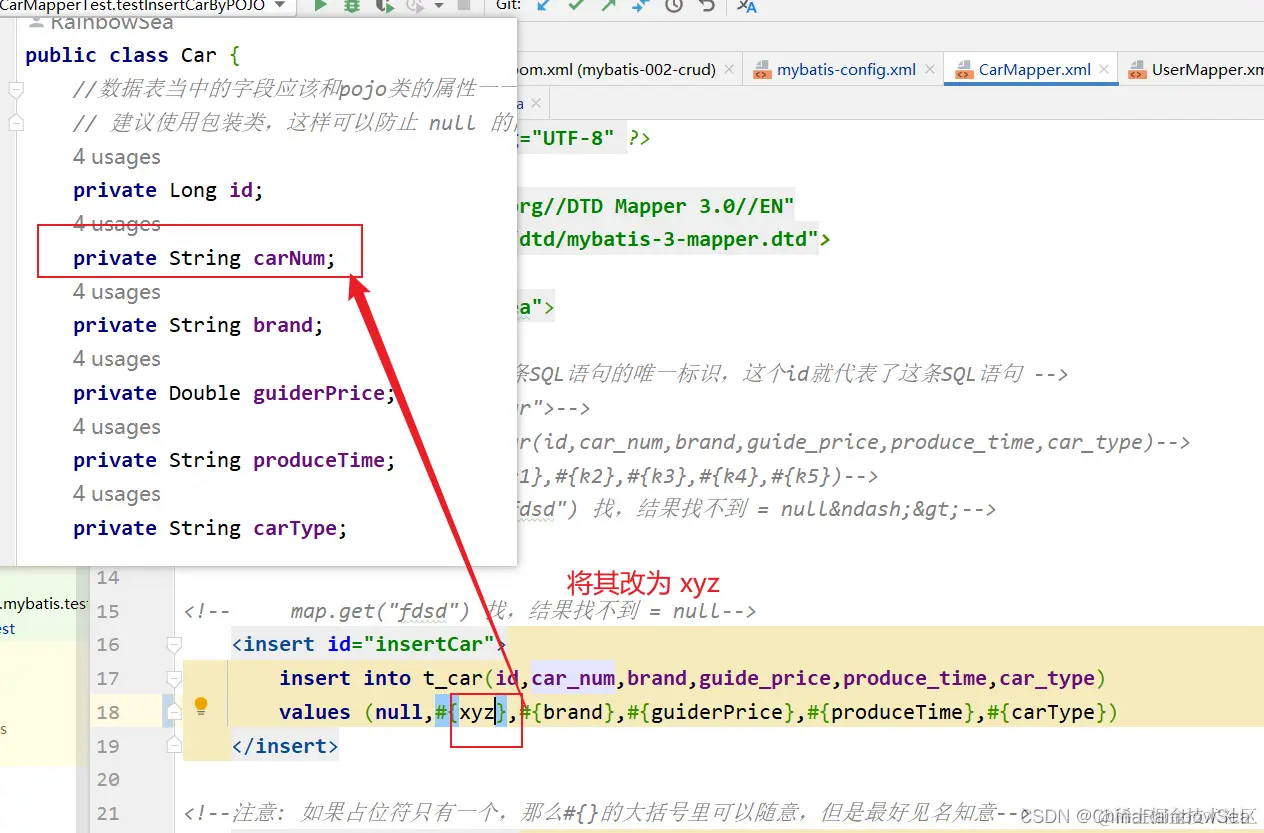Click #{produceTime} placeholder

(890, 712)
